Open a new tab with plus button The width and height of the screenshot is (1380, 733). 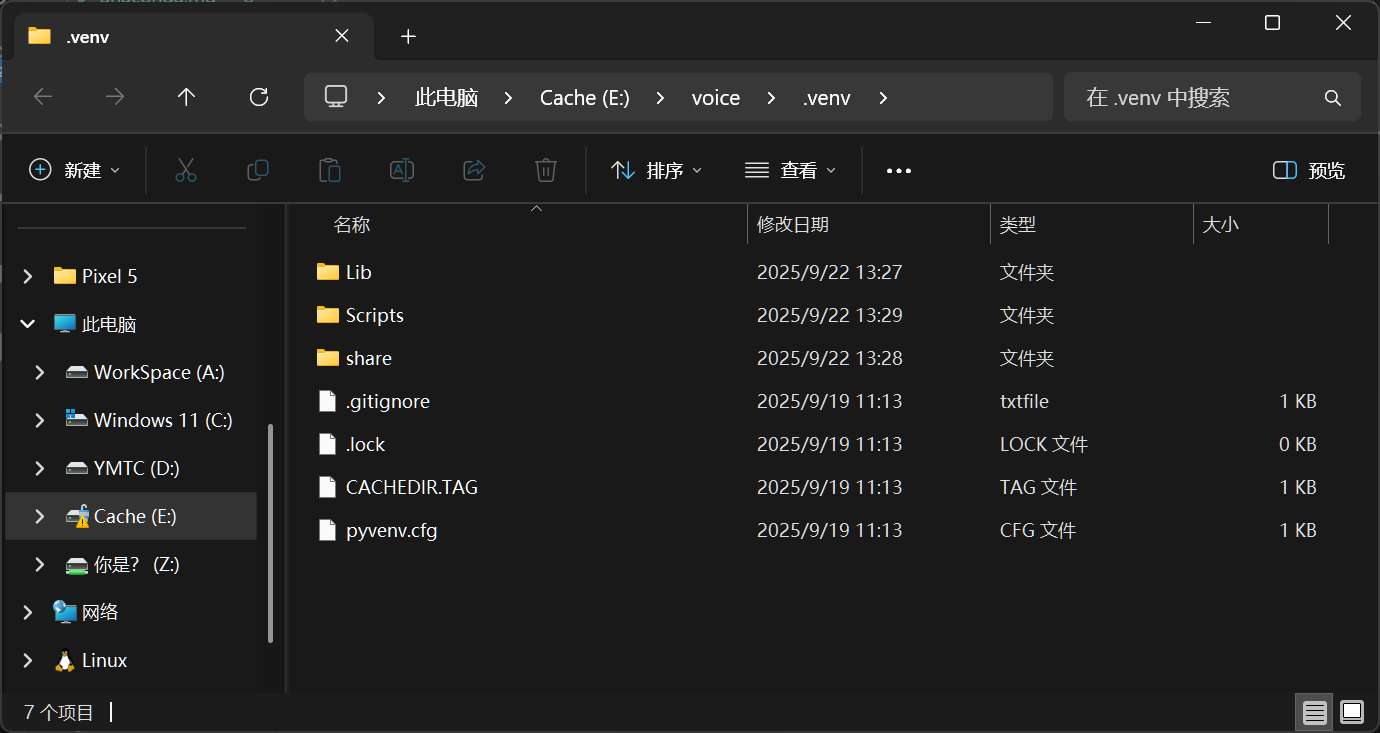click(408, 37)
